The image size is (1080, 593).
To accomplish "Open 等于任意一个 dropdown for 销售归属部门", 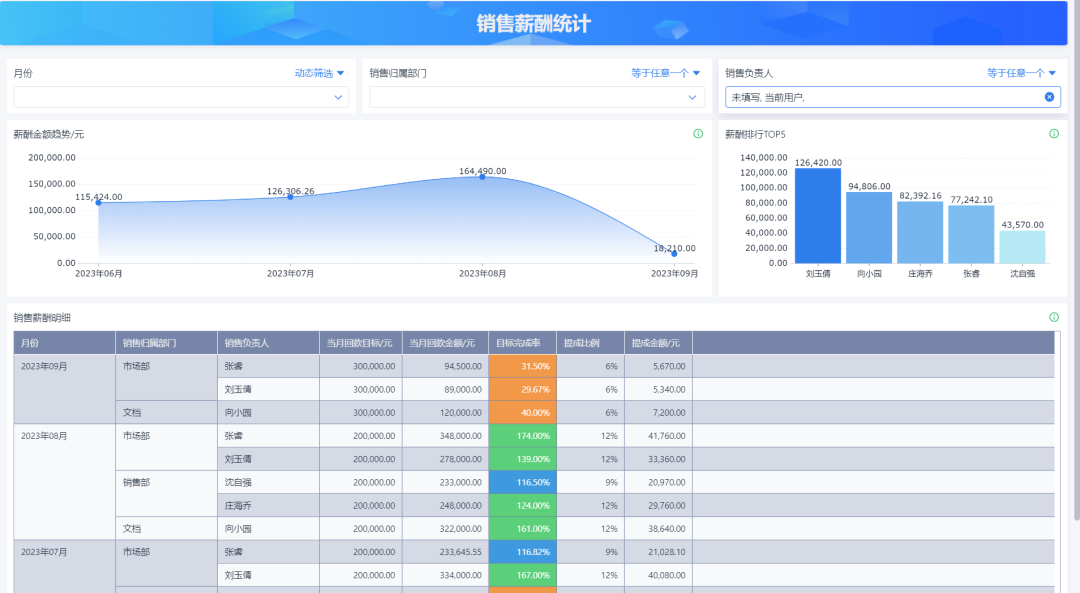I will pyautogui.click(x=665, y=73).
